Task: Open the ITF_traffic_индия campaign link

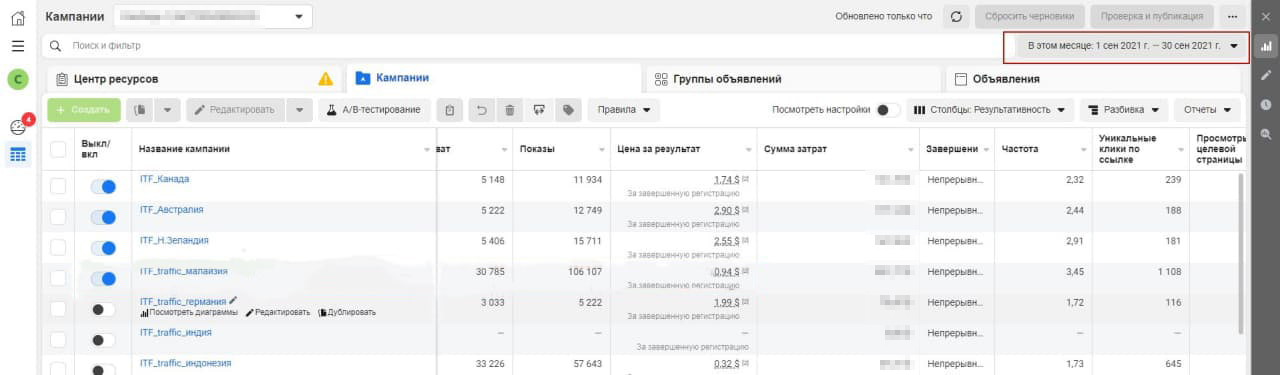Action: (175, 332)
